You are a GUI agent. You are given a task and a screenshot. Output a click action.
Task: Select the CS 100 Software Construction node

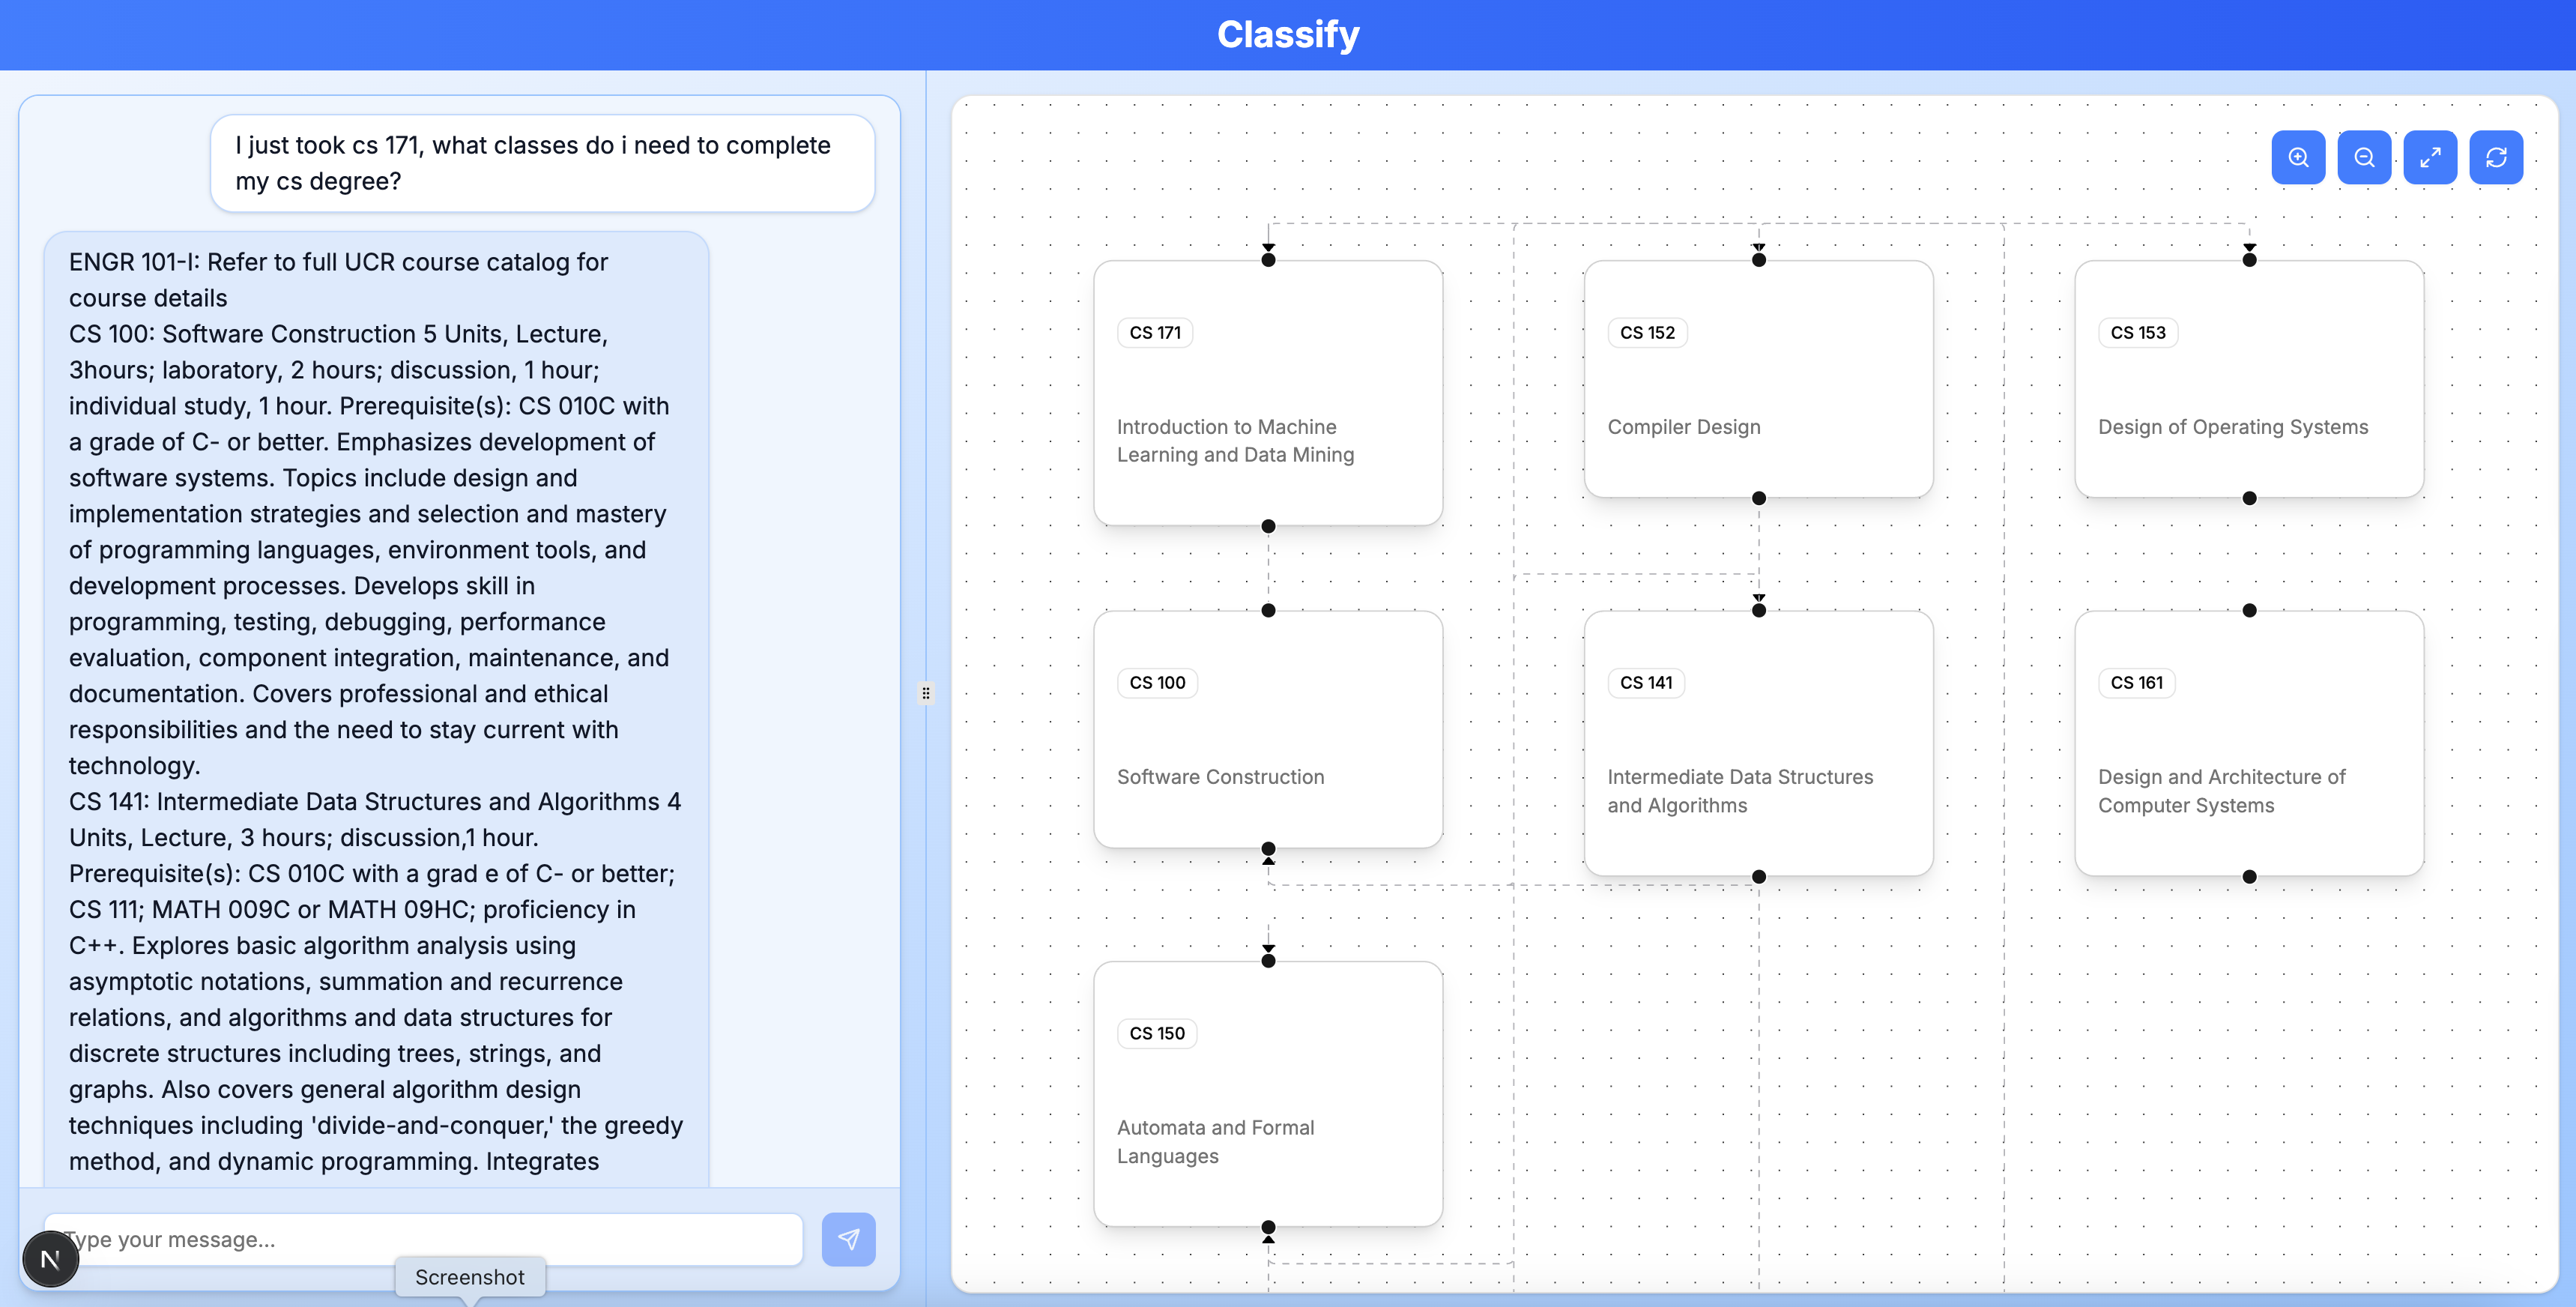(x=1267, y=729)
